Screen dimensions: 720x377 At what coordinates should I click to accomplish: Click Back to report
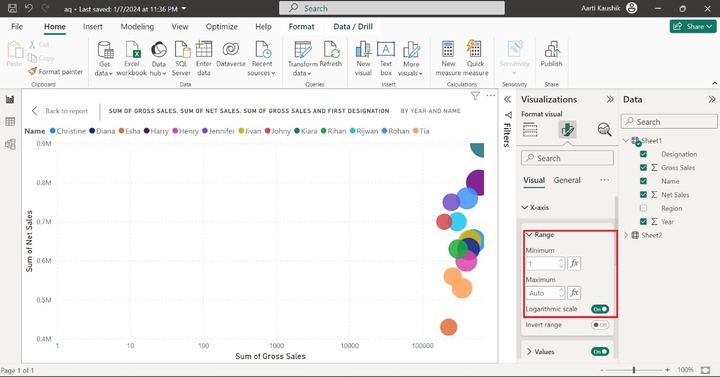(x=60, y=111)
